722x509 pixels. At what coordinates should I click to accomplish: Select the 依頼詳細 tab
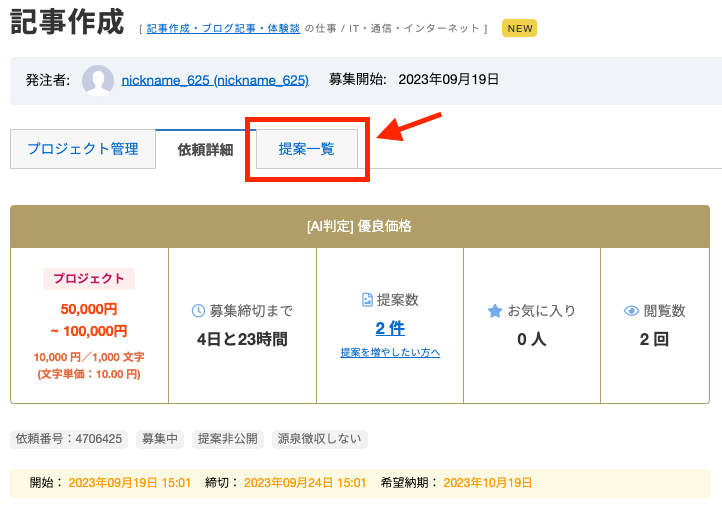pos(205,149)
